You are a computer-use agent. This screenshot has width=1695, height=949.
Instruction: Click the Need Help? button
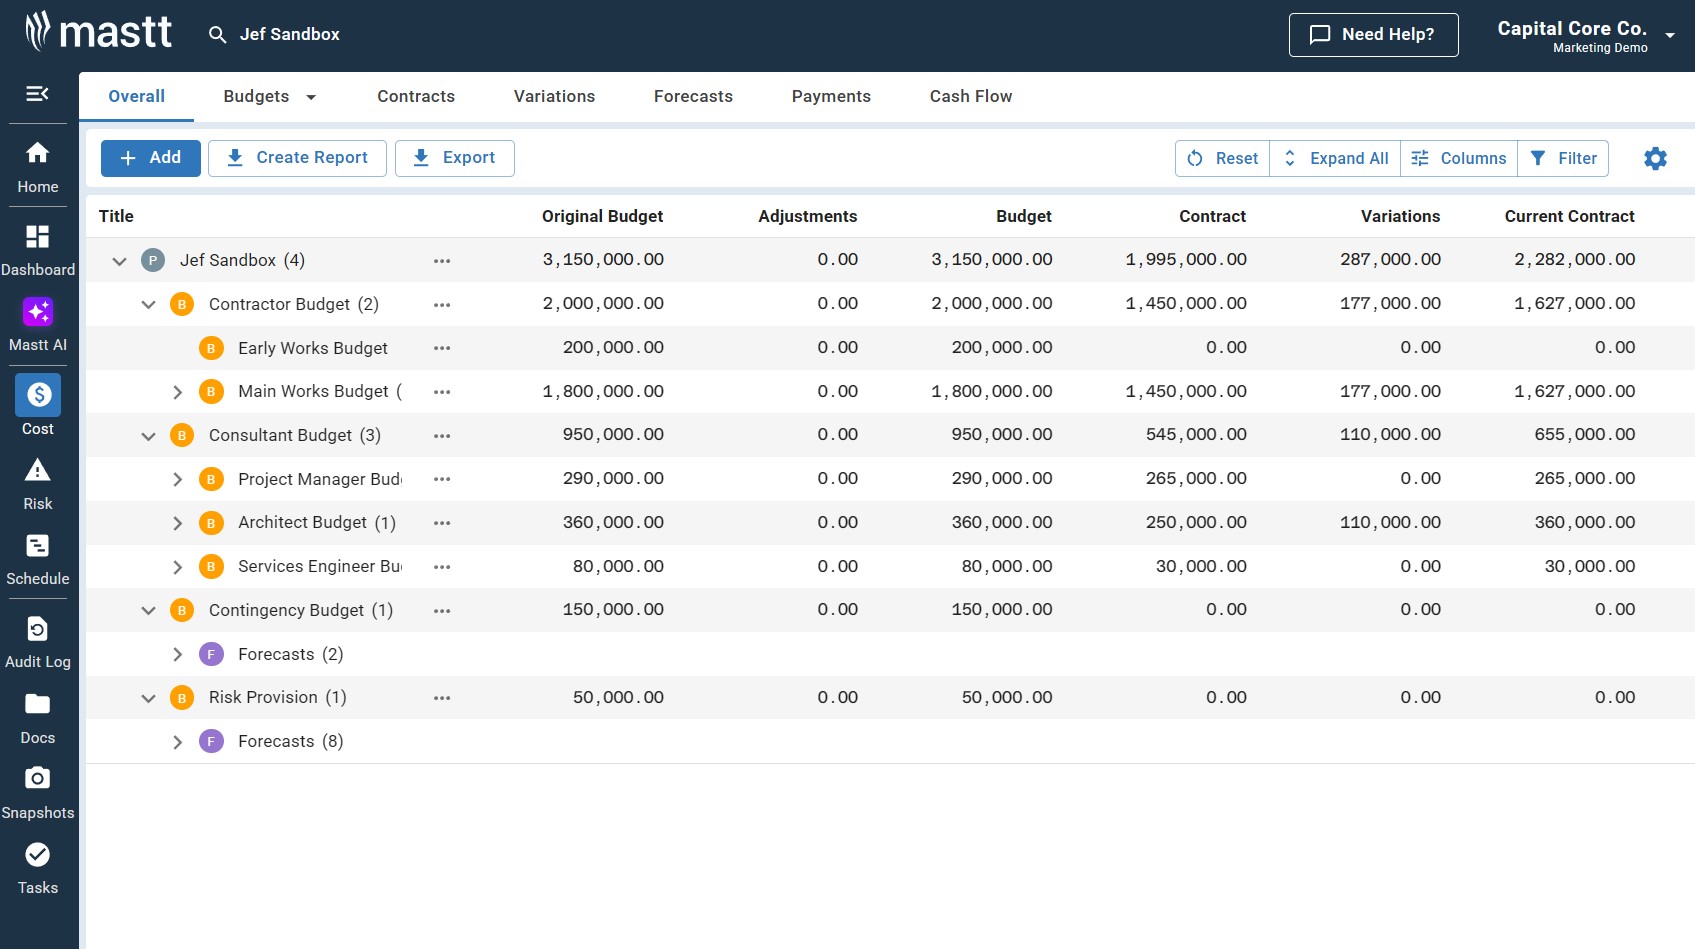point(1373,35)
